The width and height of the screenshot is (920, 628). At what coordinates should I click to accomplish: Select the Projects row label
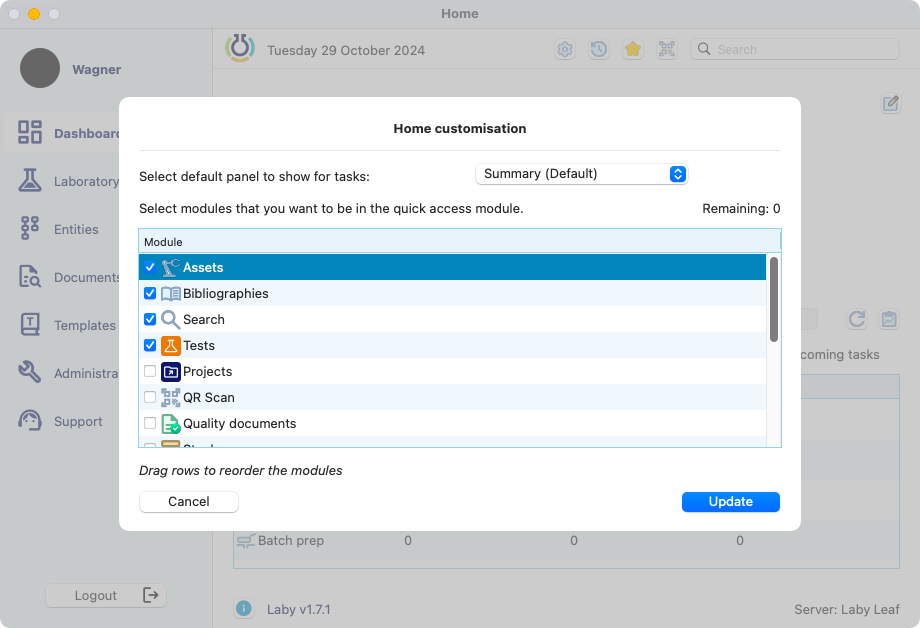point(208,372)
